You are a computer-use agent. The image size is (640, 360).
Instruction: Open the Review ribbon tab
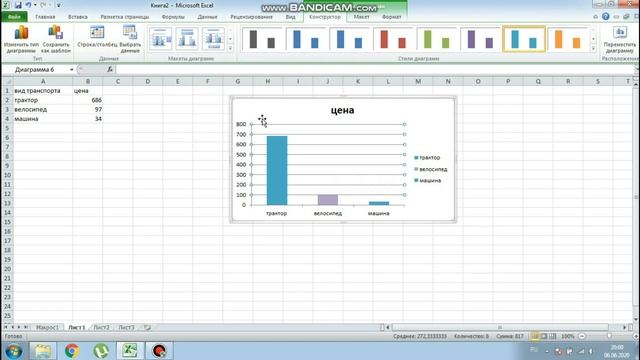[251, 17]
